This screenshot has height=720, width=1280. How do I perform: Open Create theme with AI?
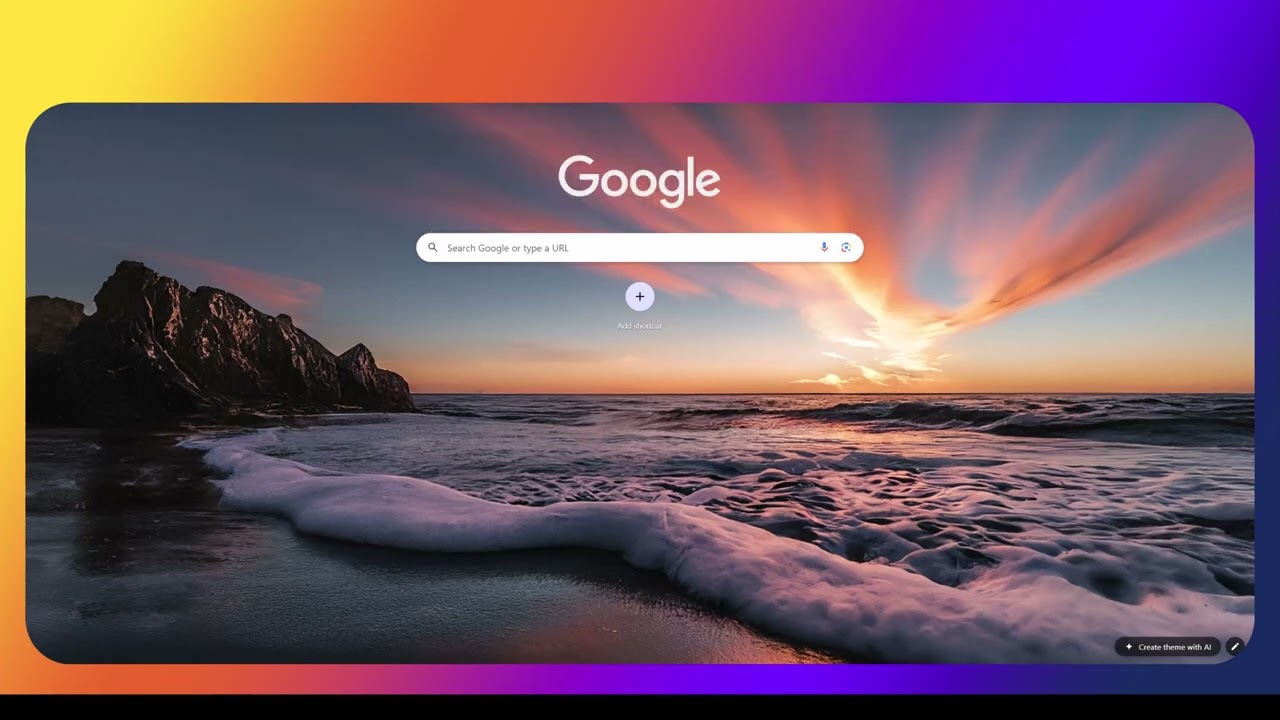pos(1168,647)
